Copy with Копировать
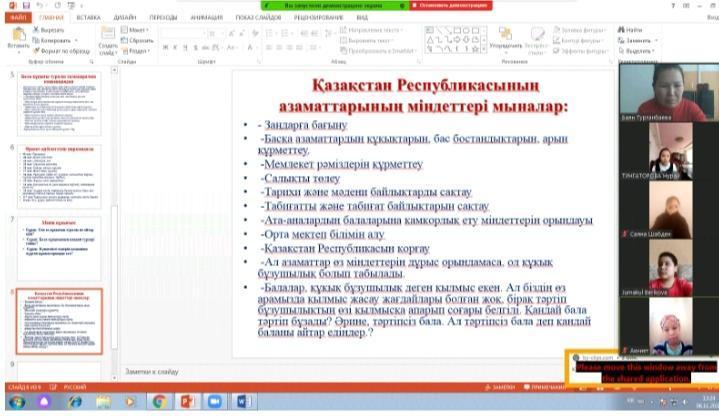 pyautogui.click(x=54, y=40)
